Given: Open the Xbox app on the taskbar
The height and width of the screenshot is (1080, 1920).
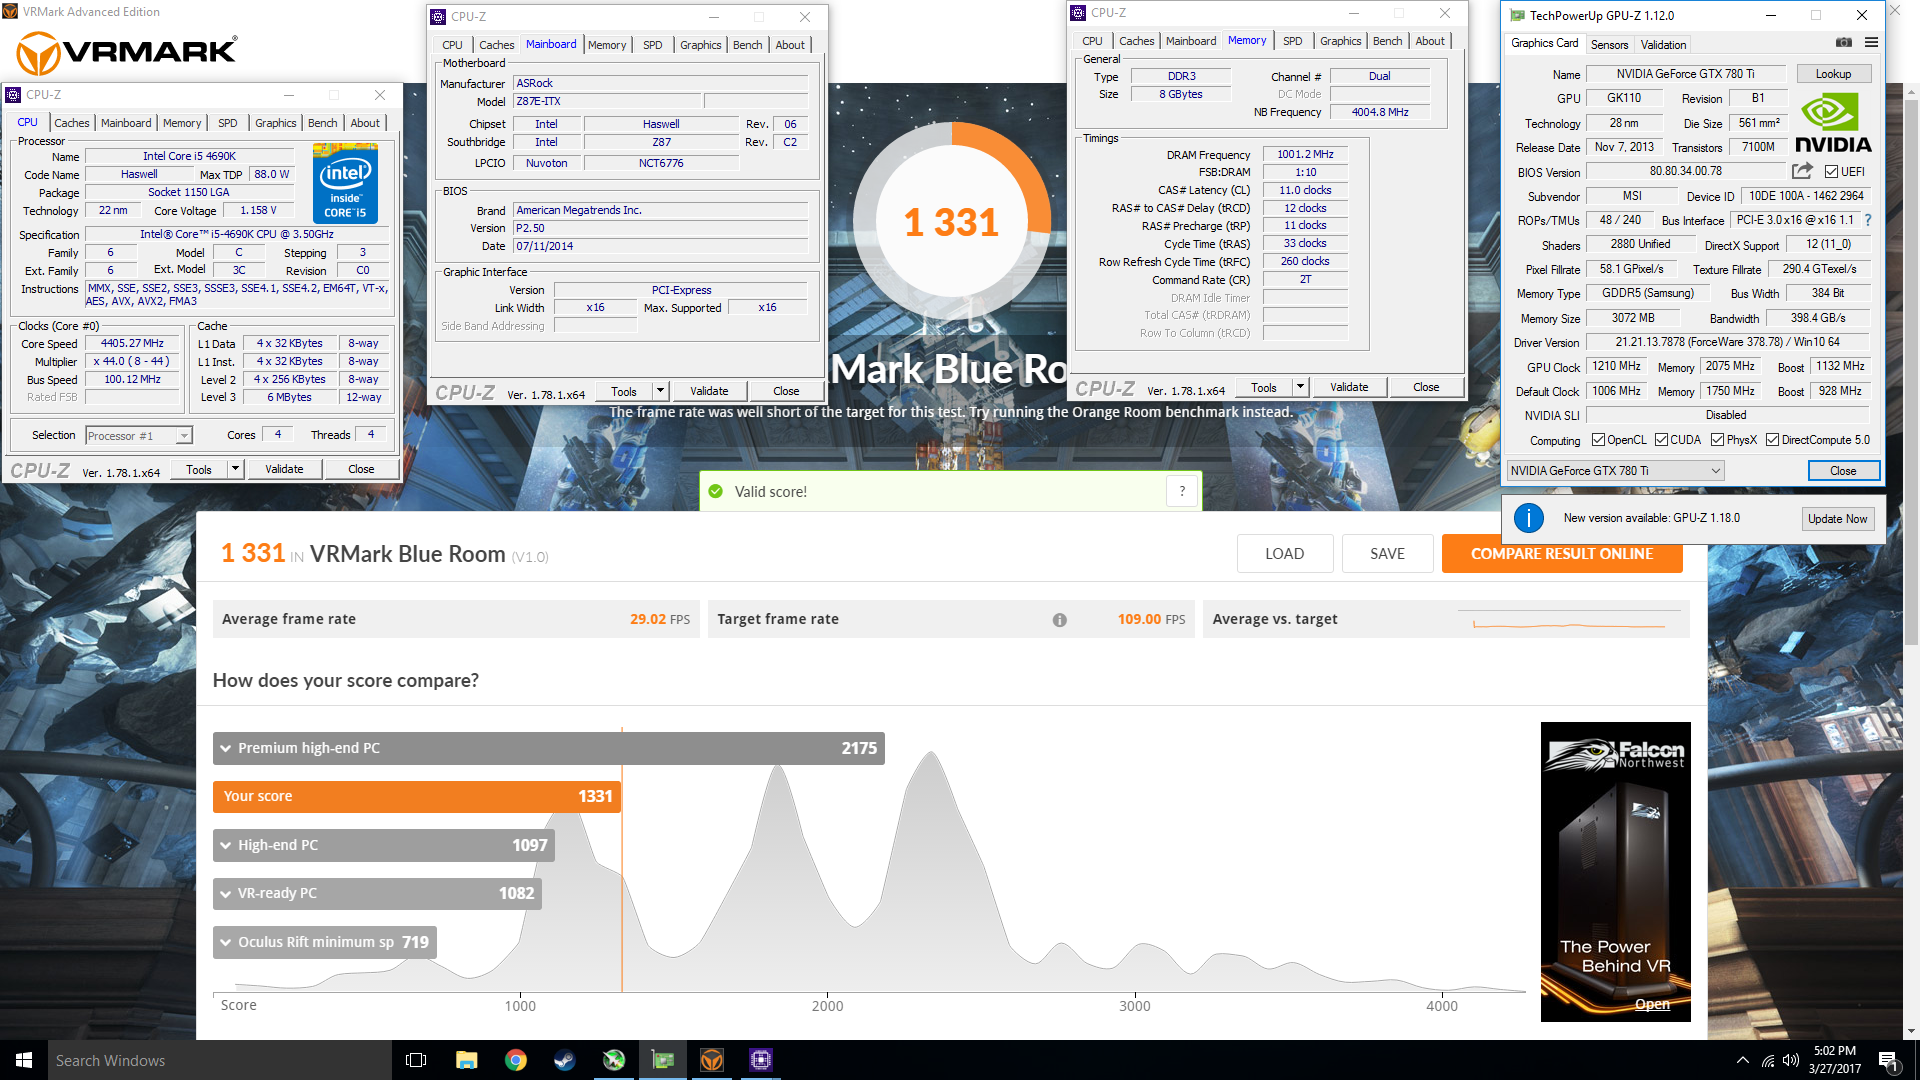Looking at the screenshot, I should click(614, 1060).
